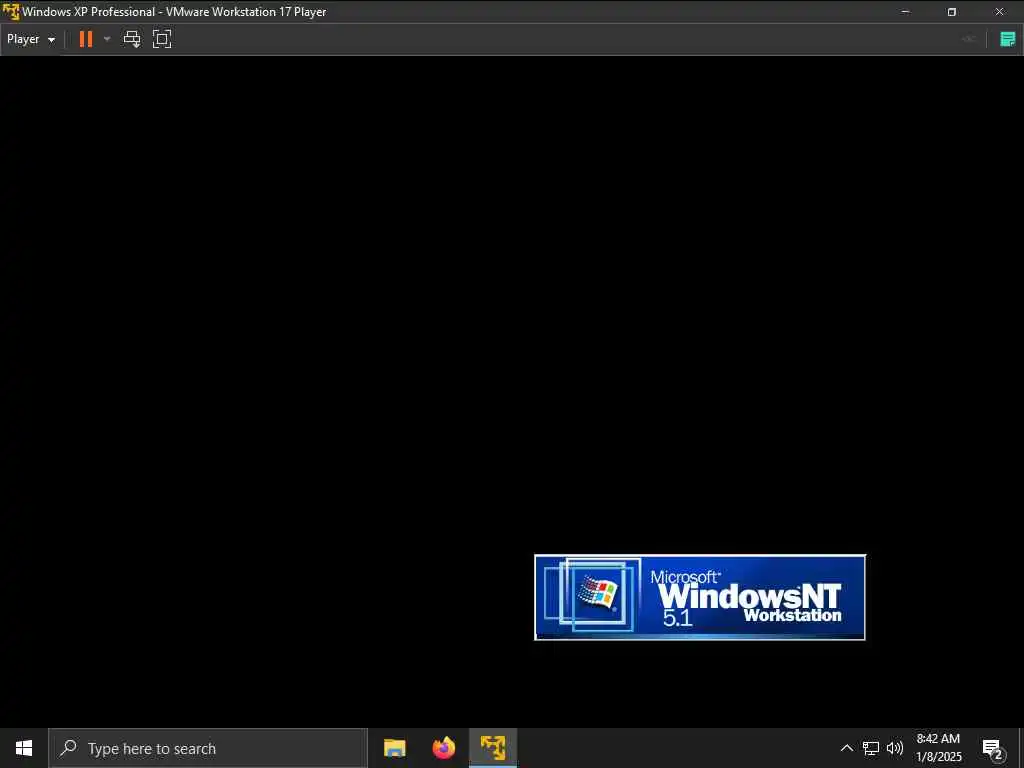This screenshot has width=1024, height=768.
Task: Minimize the VMware Player window
Action: [905, 11]
